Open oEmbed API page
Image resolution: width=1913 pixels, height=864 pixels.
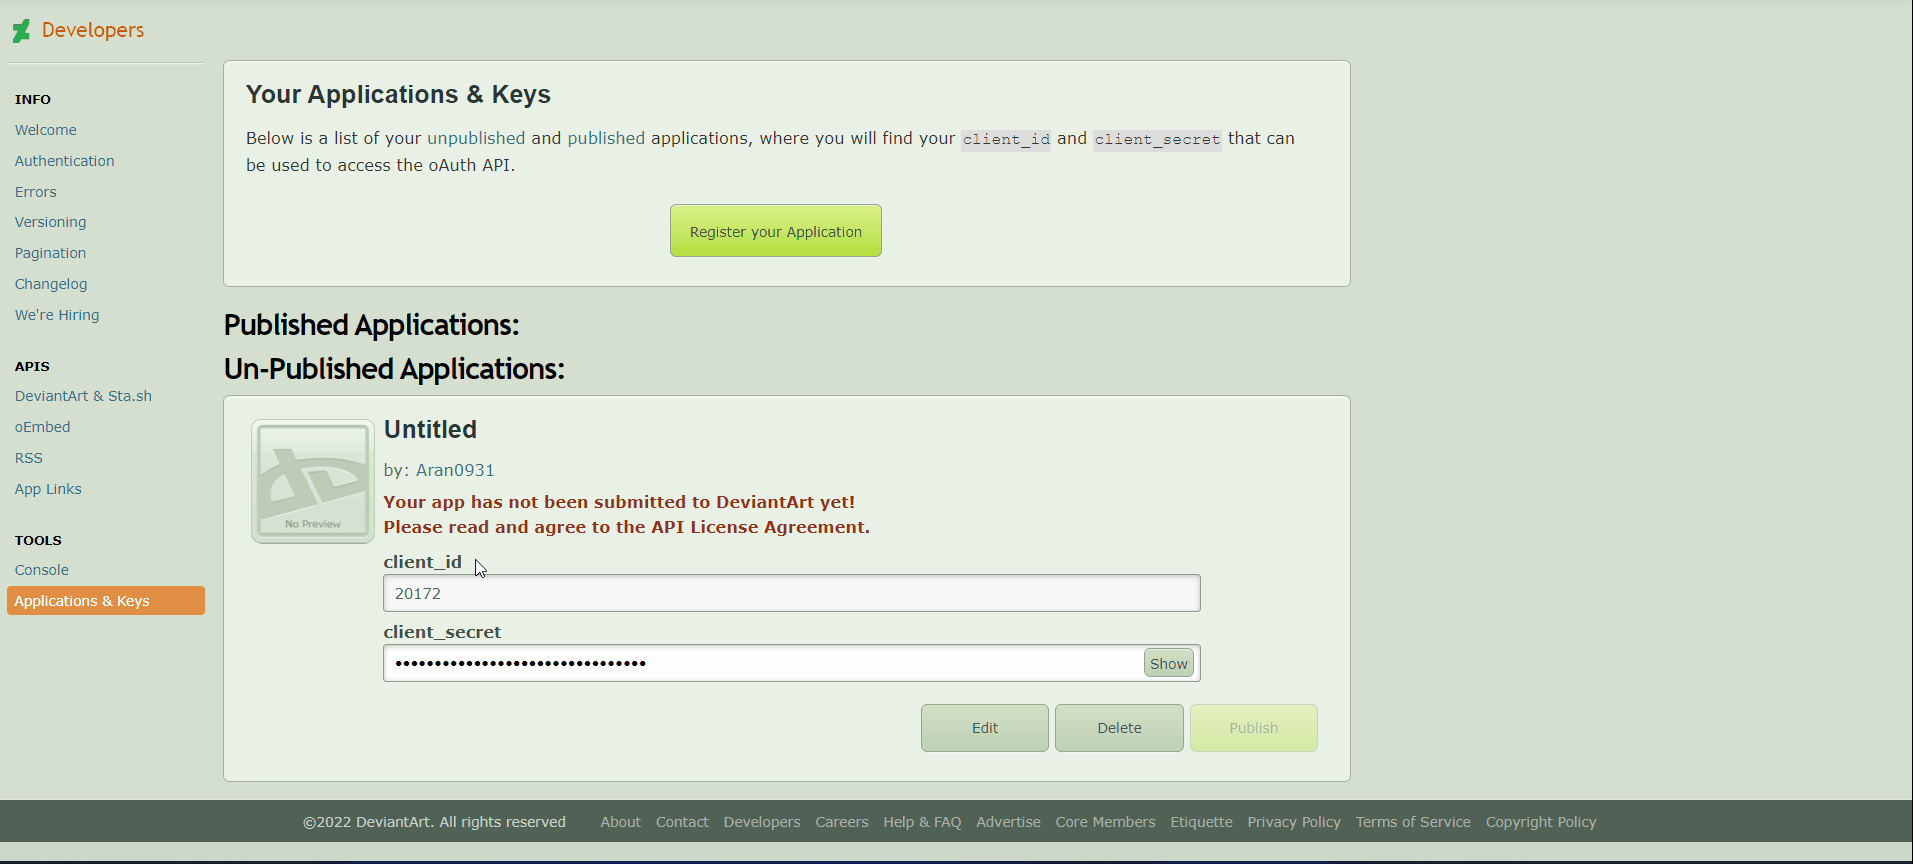tap(43, 427)
